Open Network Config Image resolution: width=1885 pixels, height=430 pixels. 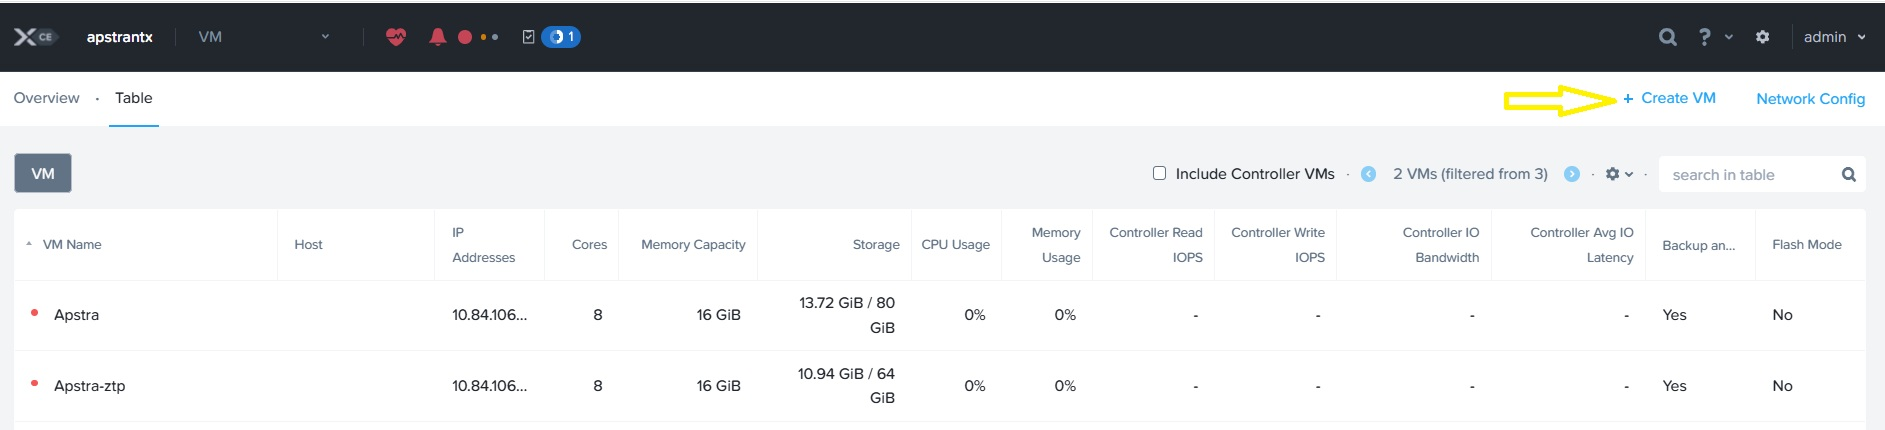(x=1810, y=99)
